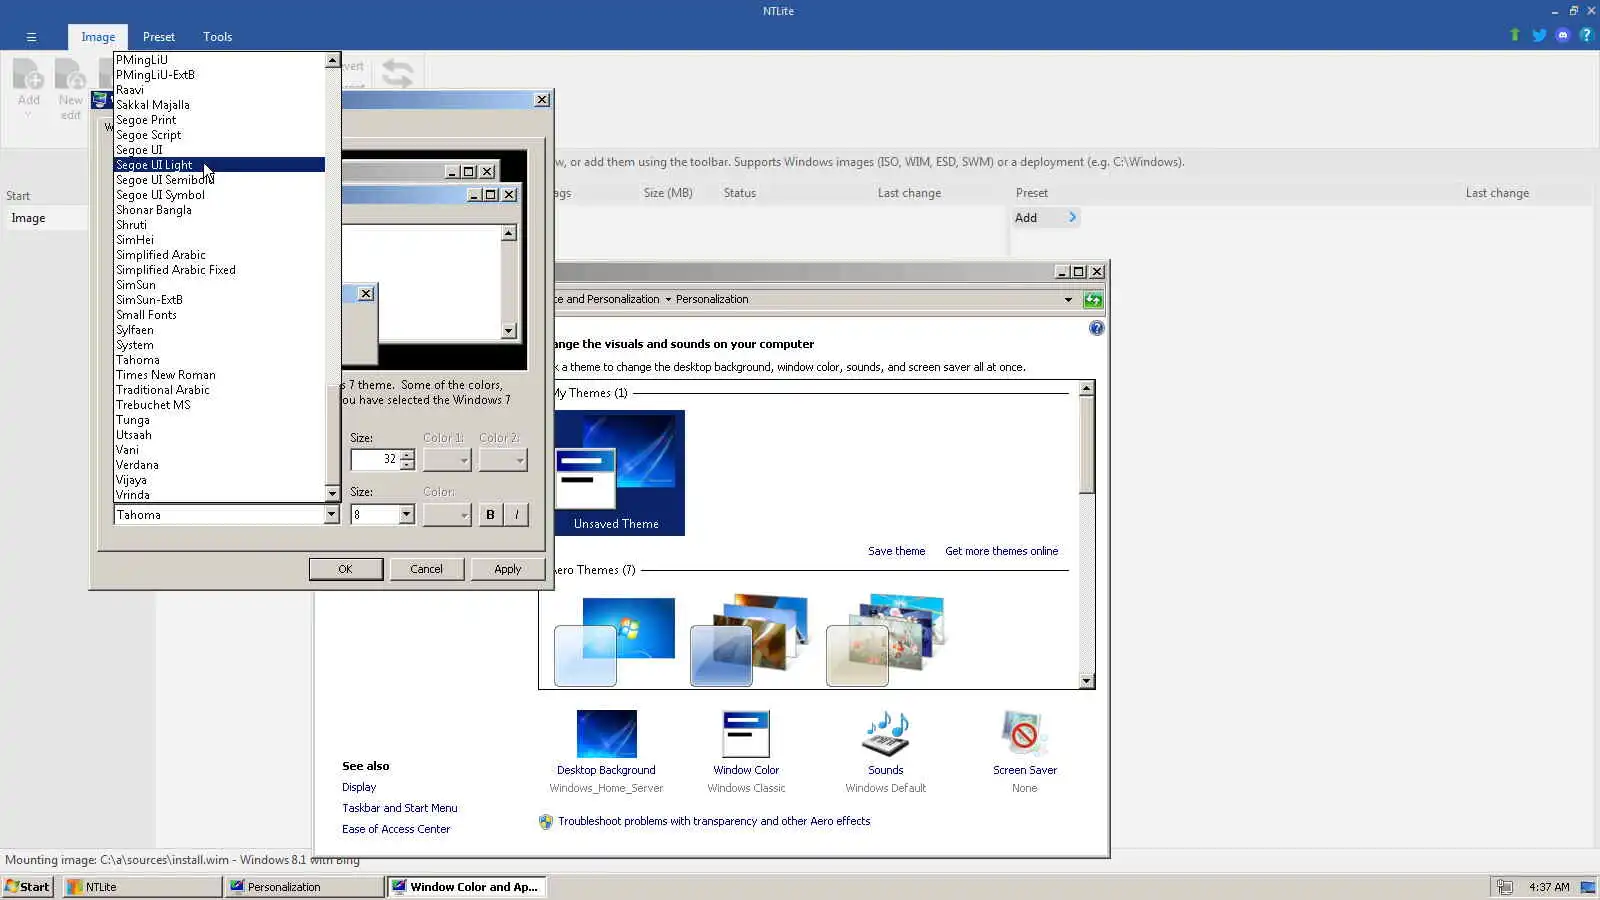Switch to the Image tab
Viewport: 1600px width, 900px height.
point(98,37)
